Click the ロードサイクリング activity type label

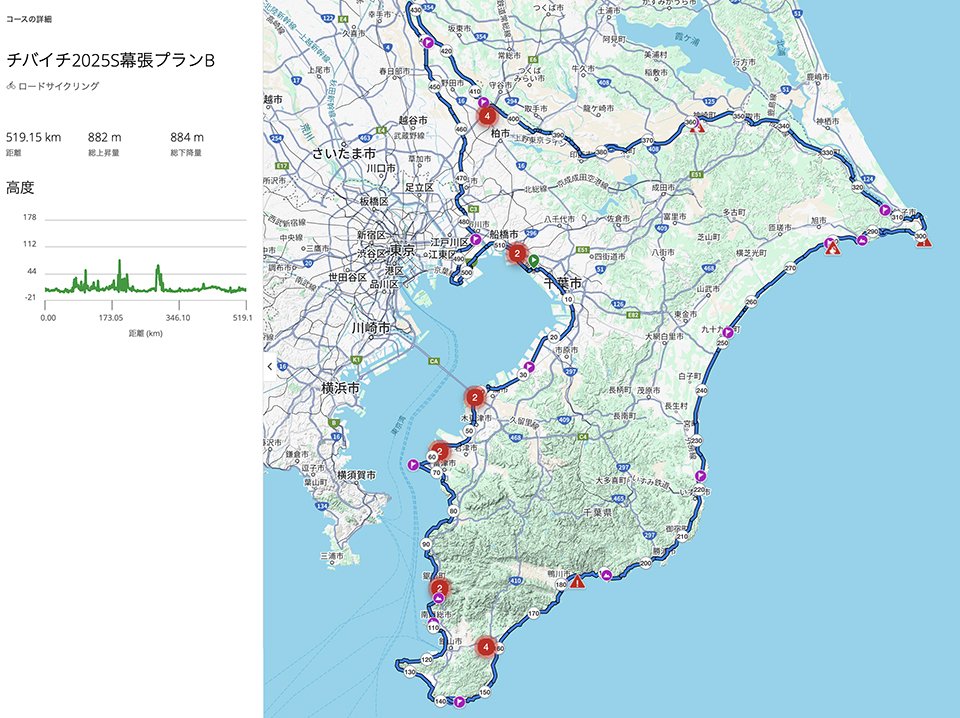(58, 86)
